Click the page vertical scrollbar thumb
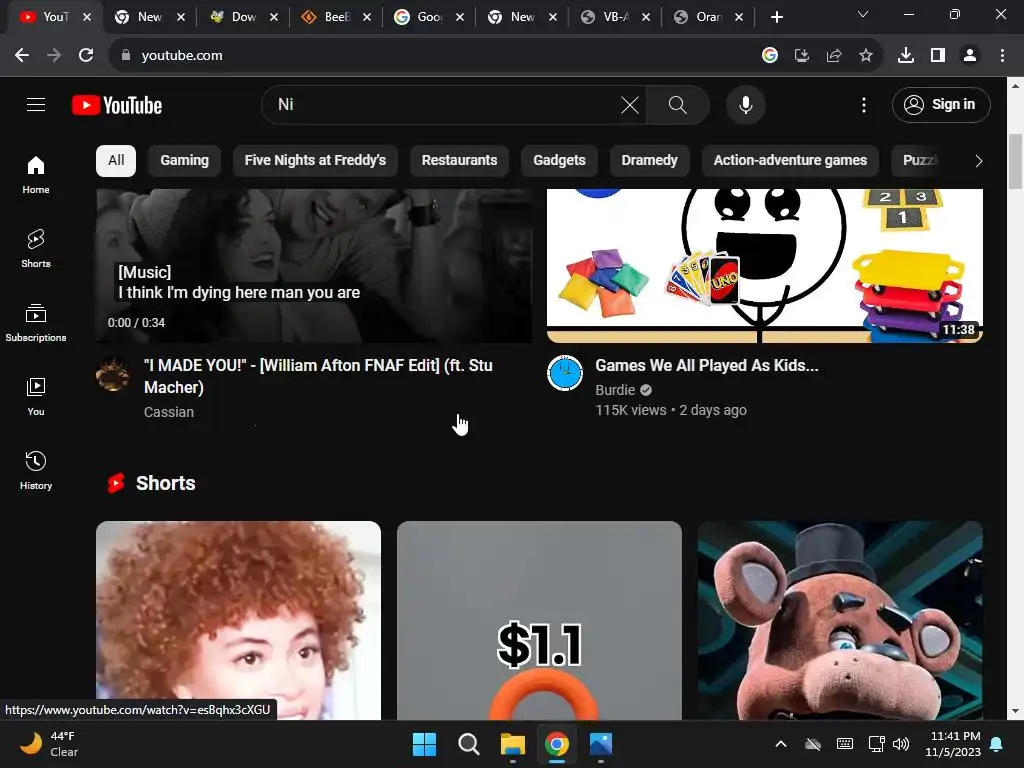The height and width of the screenshot is (768, 1024). tap(1015, 161)
